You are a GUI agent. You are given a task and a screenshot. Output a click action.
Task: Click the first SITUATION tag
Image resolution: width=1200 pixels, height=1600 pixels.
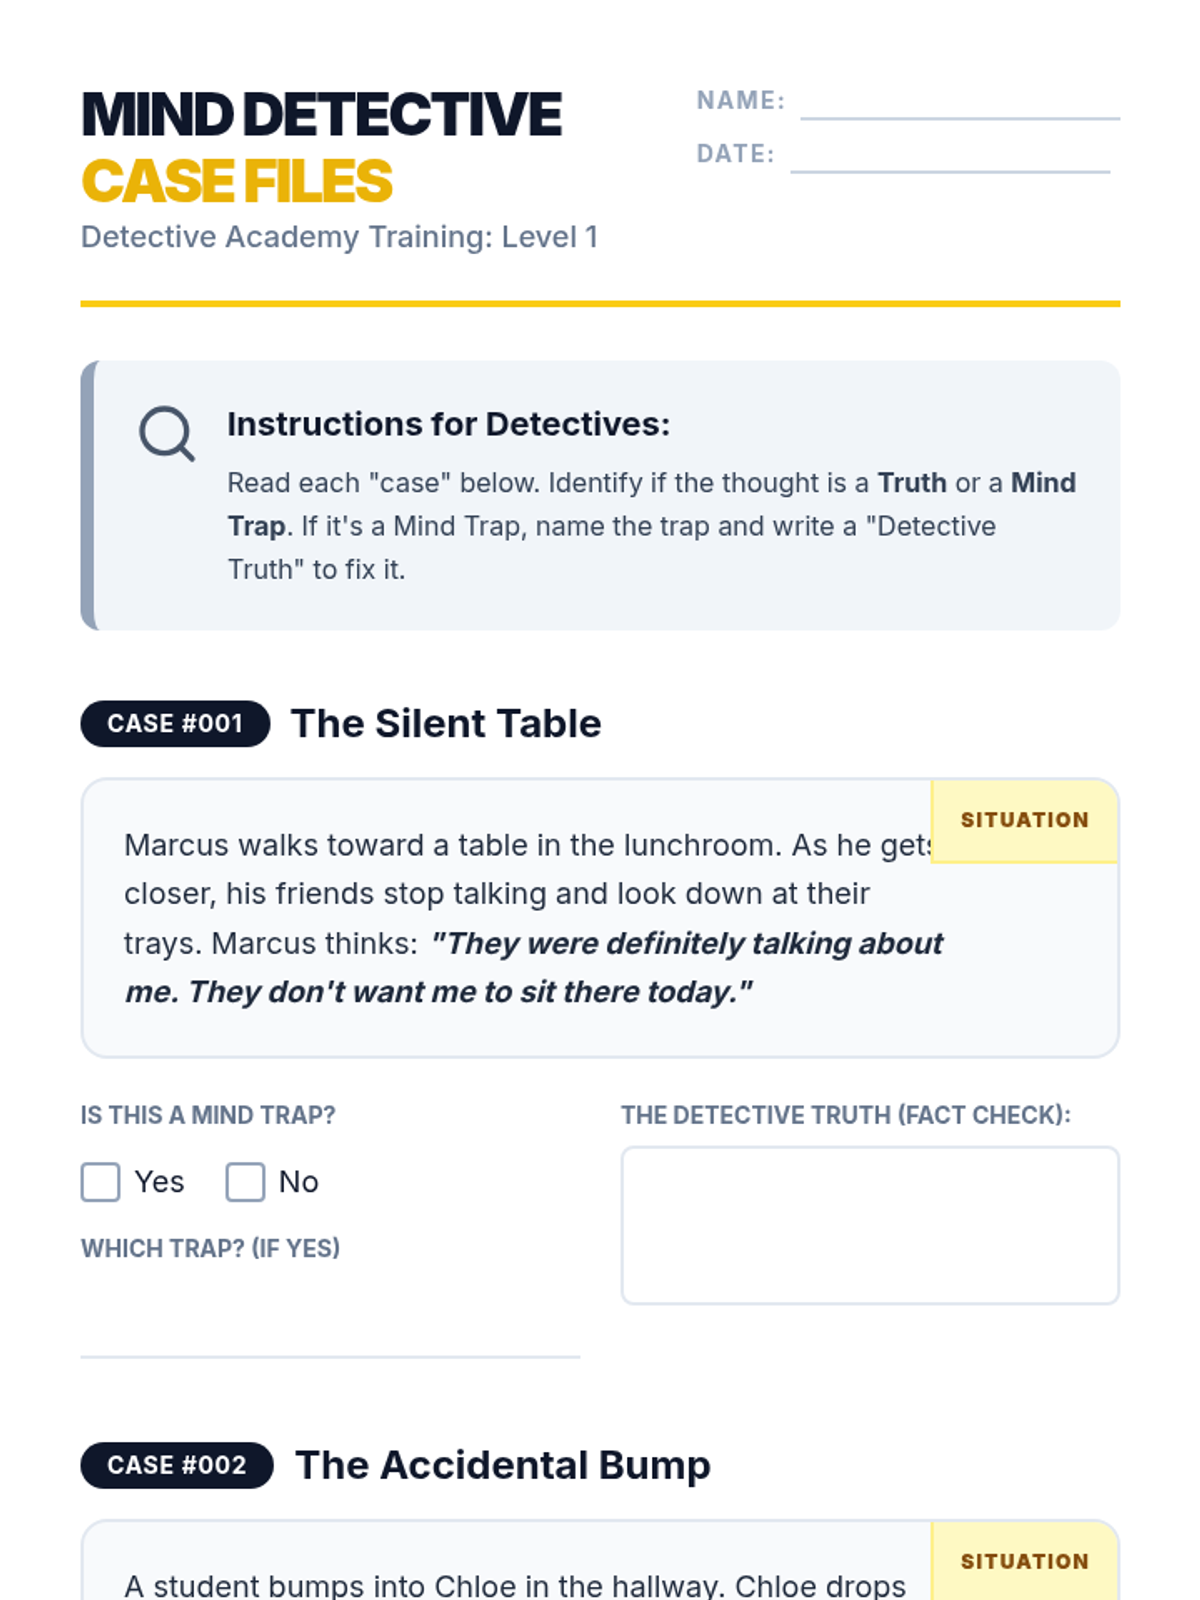click(1024, 820)
